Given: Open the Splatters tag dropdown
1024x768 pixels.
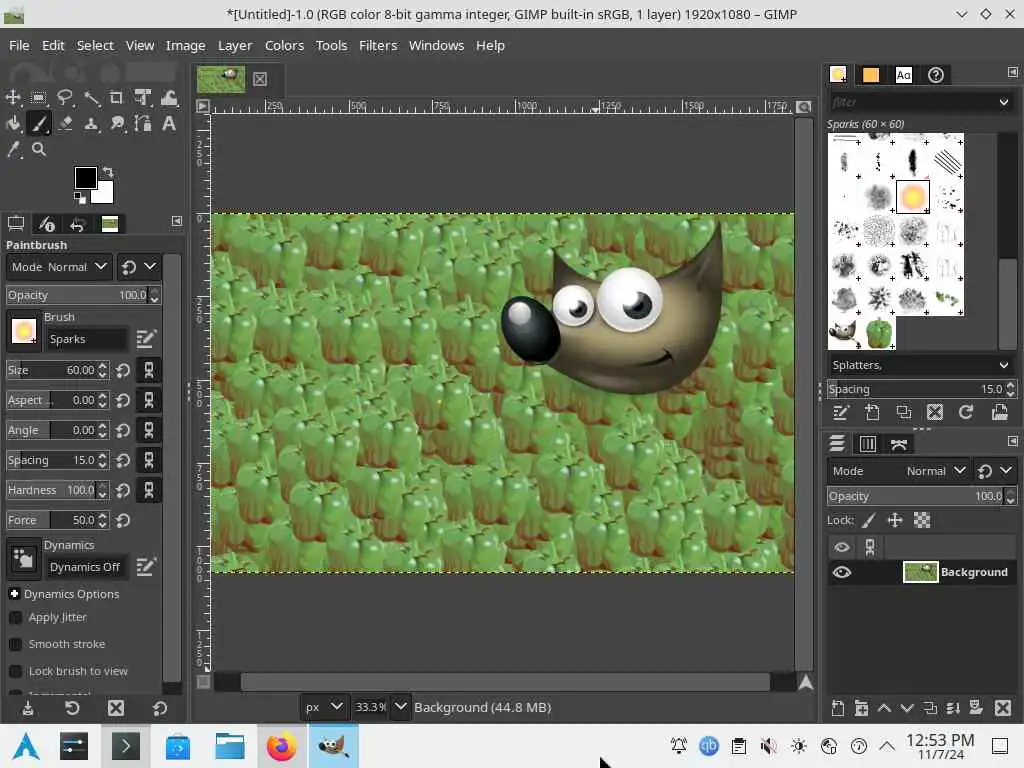Looking at the screenshot, I should click(1004, 365).
